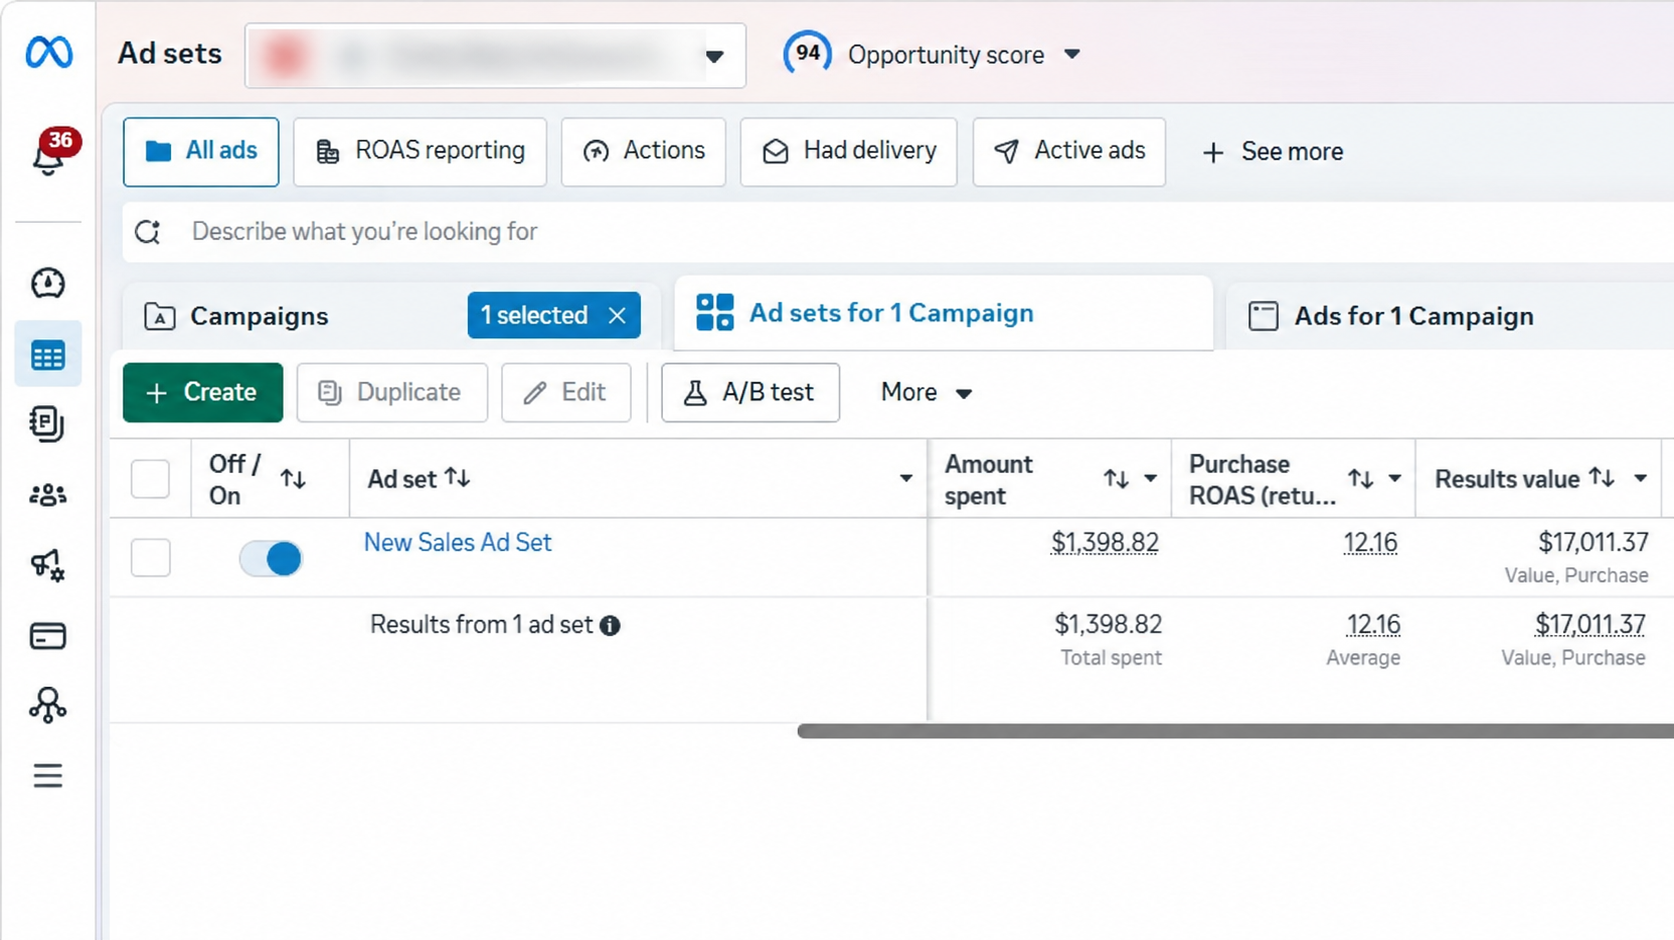This screenshot has width=1674, height=940.
Task: Click the horizontal table scrollbar
Action: [x=1235, y=731]
